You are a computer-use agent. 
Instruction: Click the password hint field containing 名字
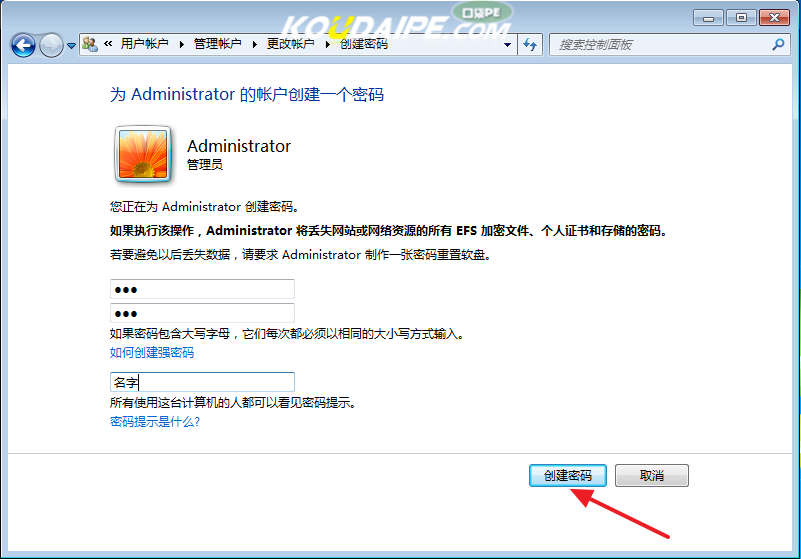coord(202,382)
